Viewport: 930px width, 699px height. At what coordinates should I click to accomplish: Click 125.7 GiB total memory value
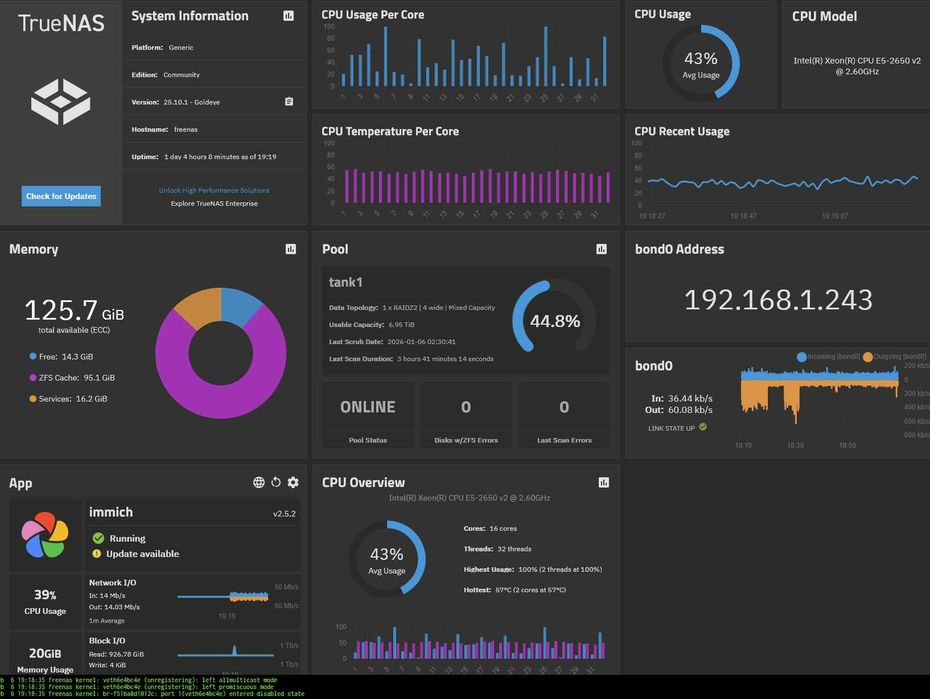[x=74, y=310]
